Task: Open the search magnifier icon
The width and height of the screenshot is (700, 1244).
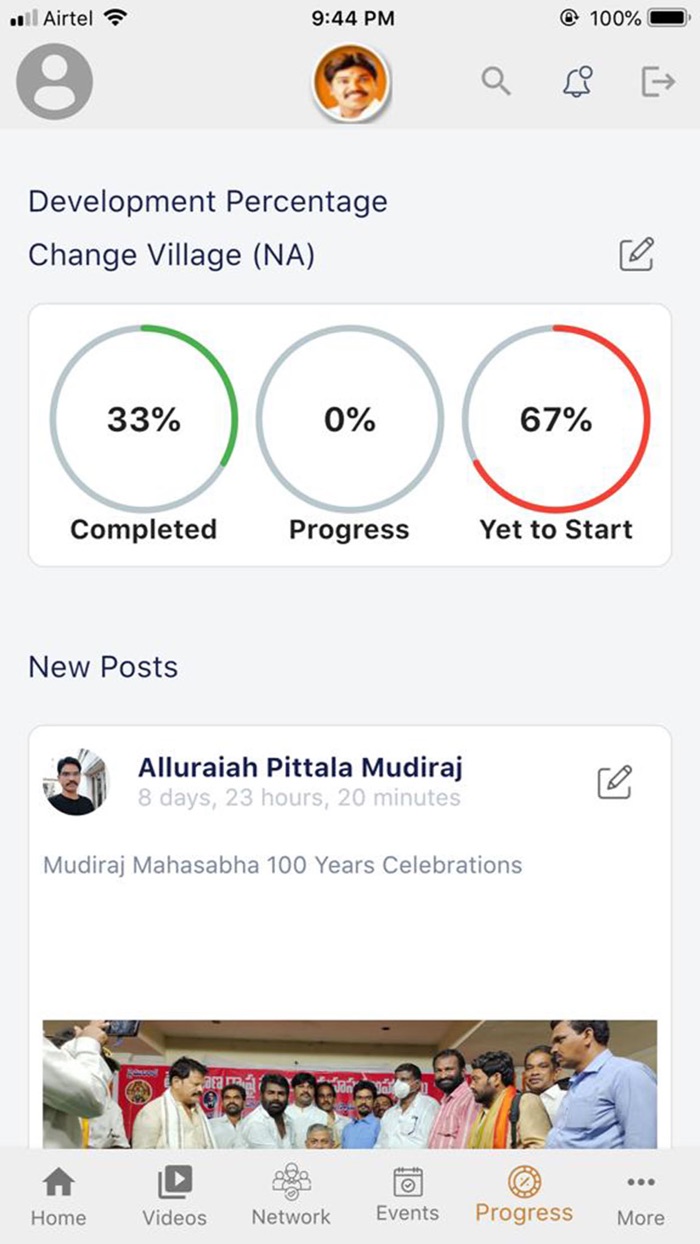Action: pyautogui.click(x=496, y=81)
